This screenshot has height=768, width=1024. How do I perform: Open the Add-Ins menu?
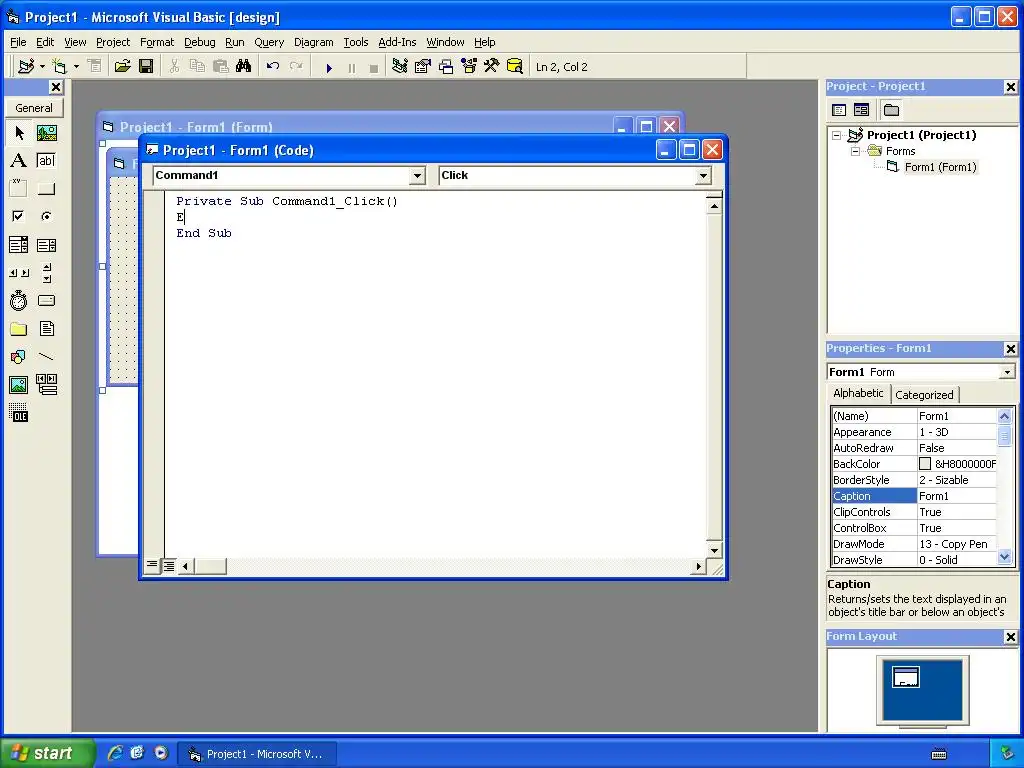pyautogui.click(x=397, y=42)
